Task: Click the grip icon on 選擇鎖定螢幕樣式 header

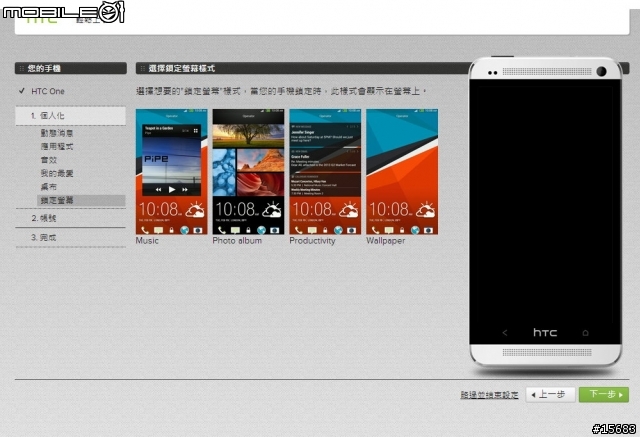Action: [142, 68]
